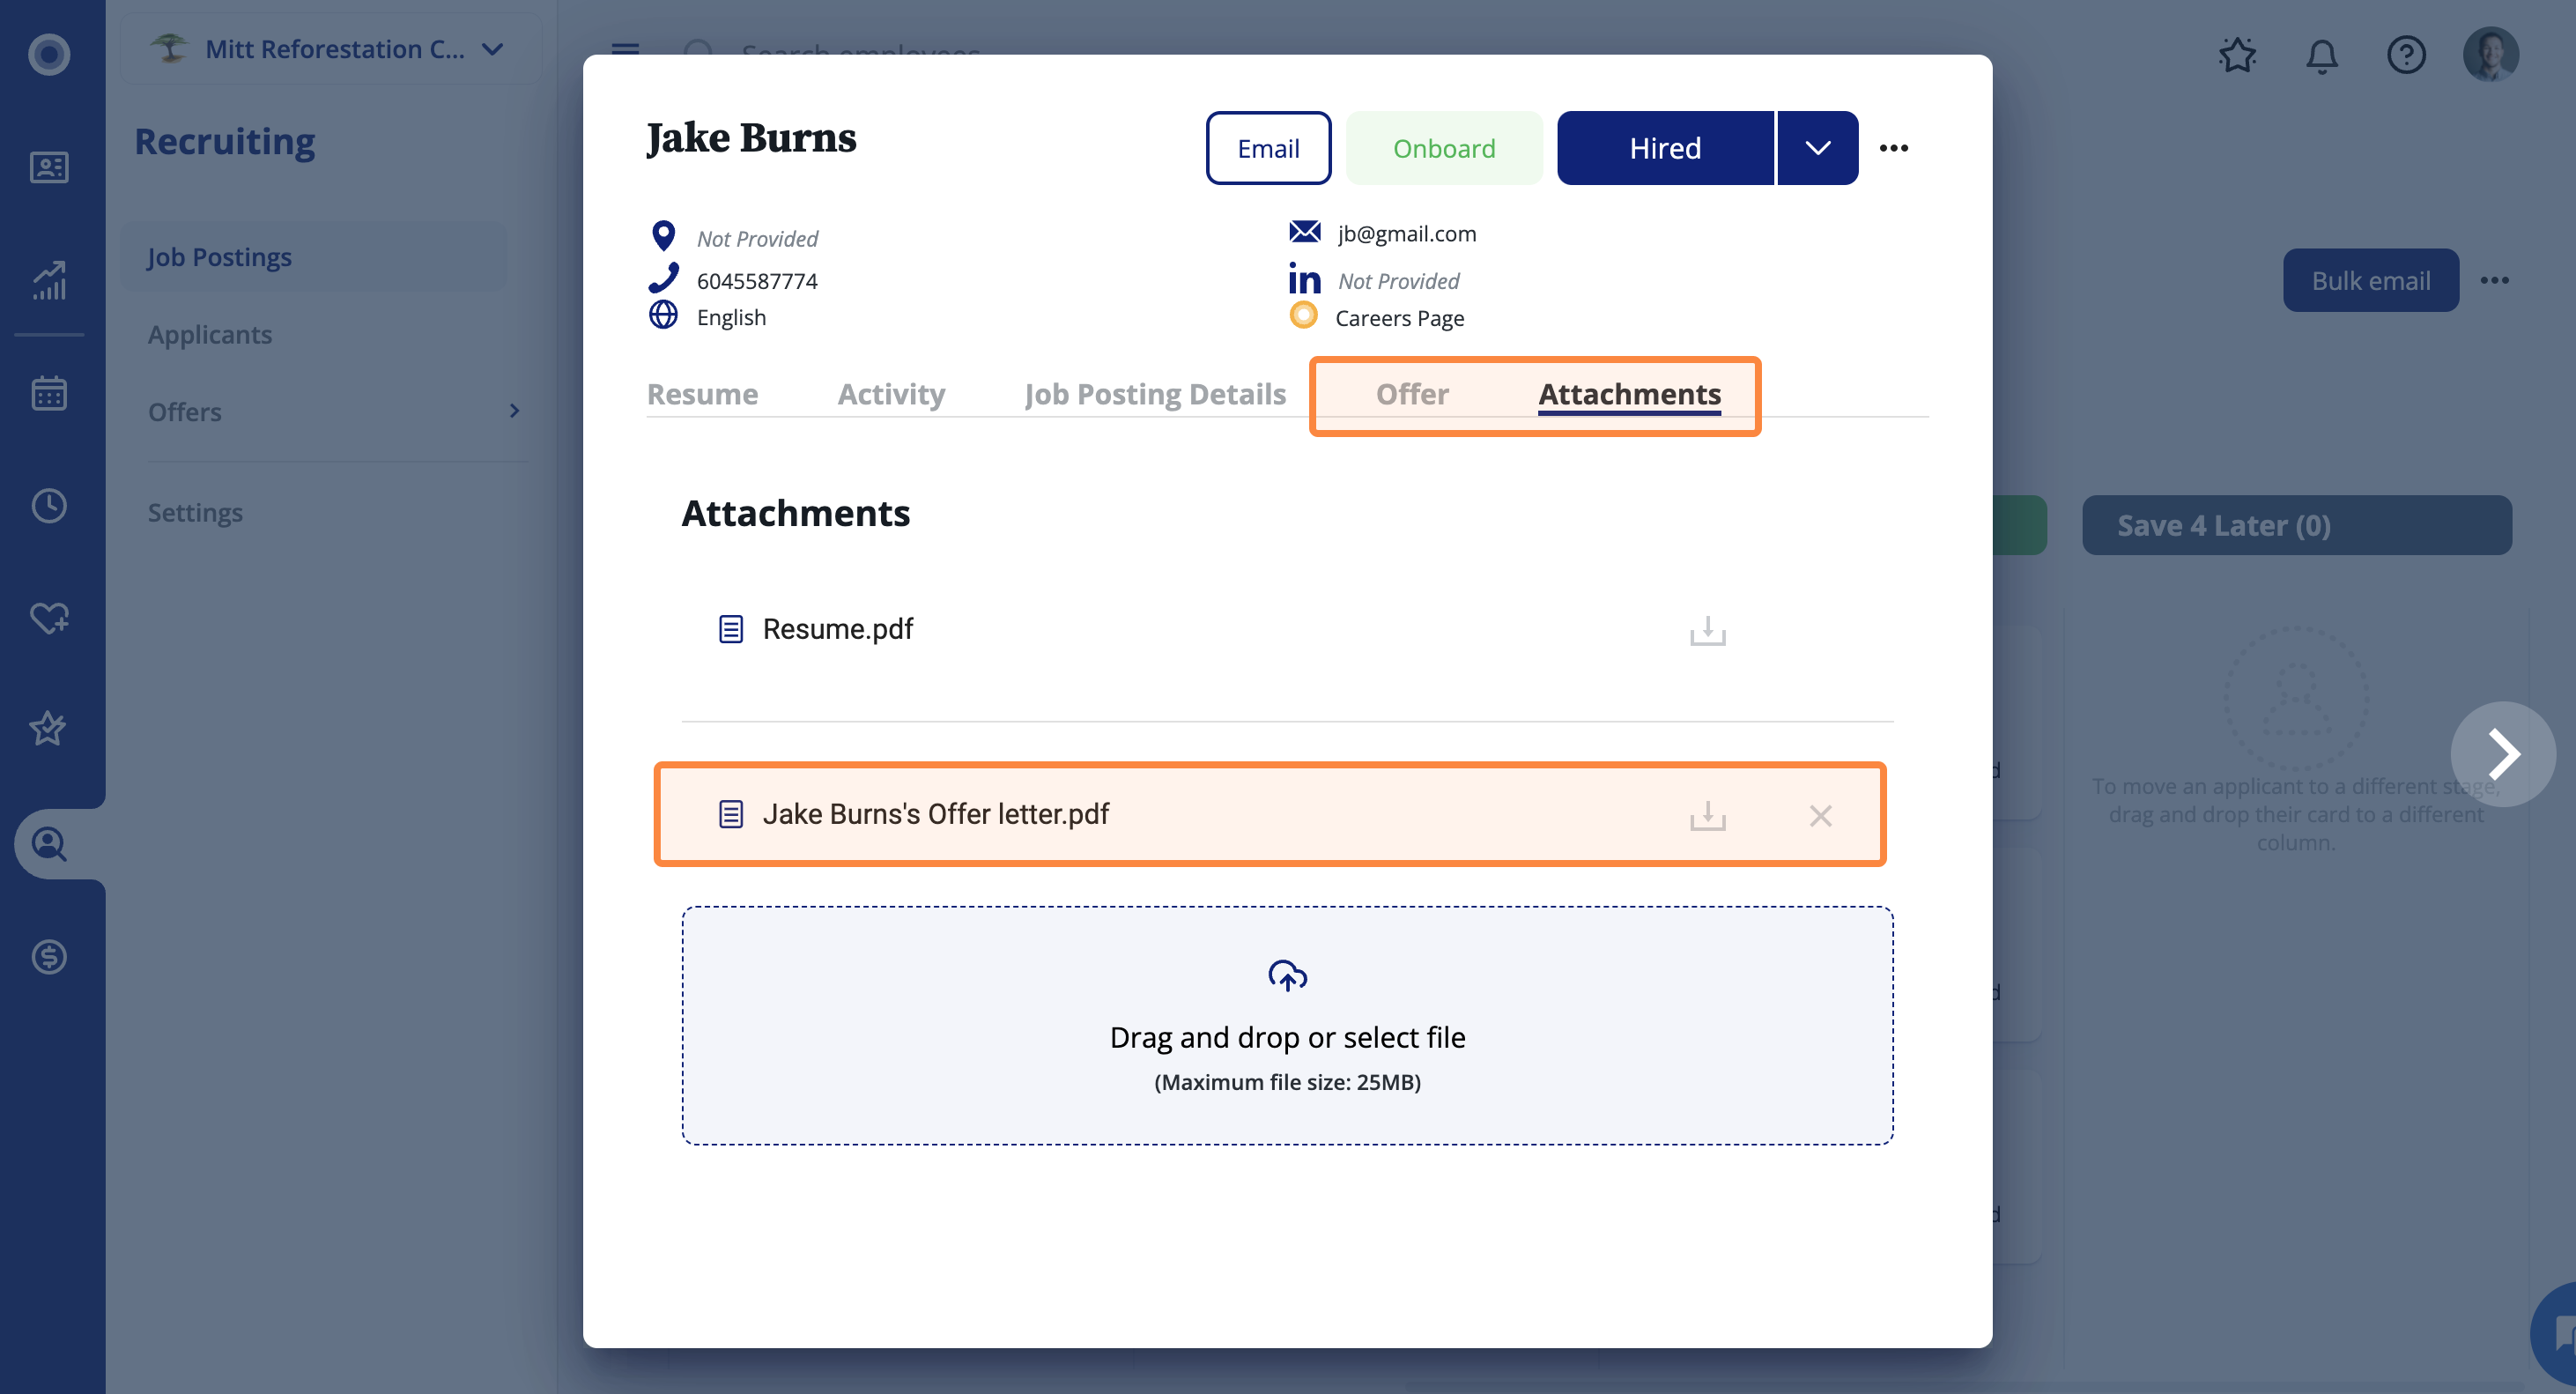
Task: Open the help question mark icon
Action: point(2406,55)
